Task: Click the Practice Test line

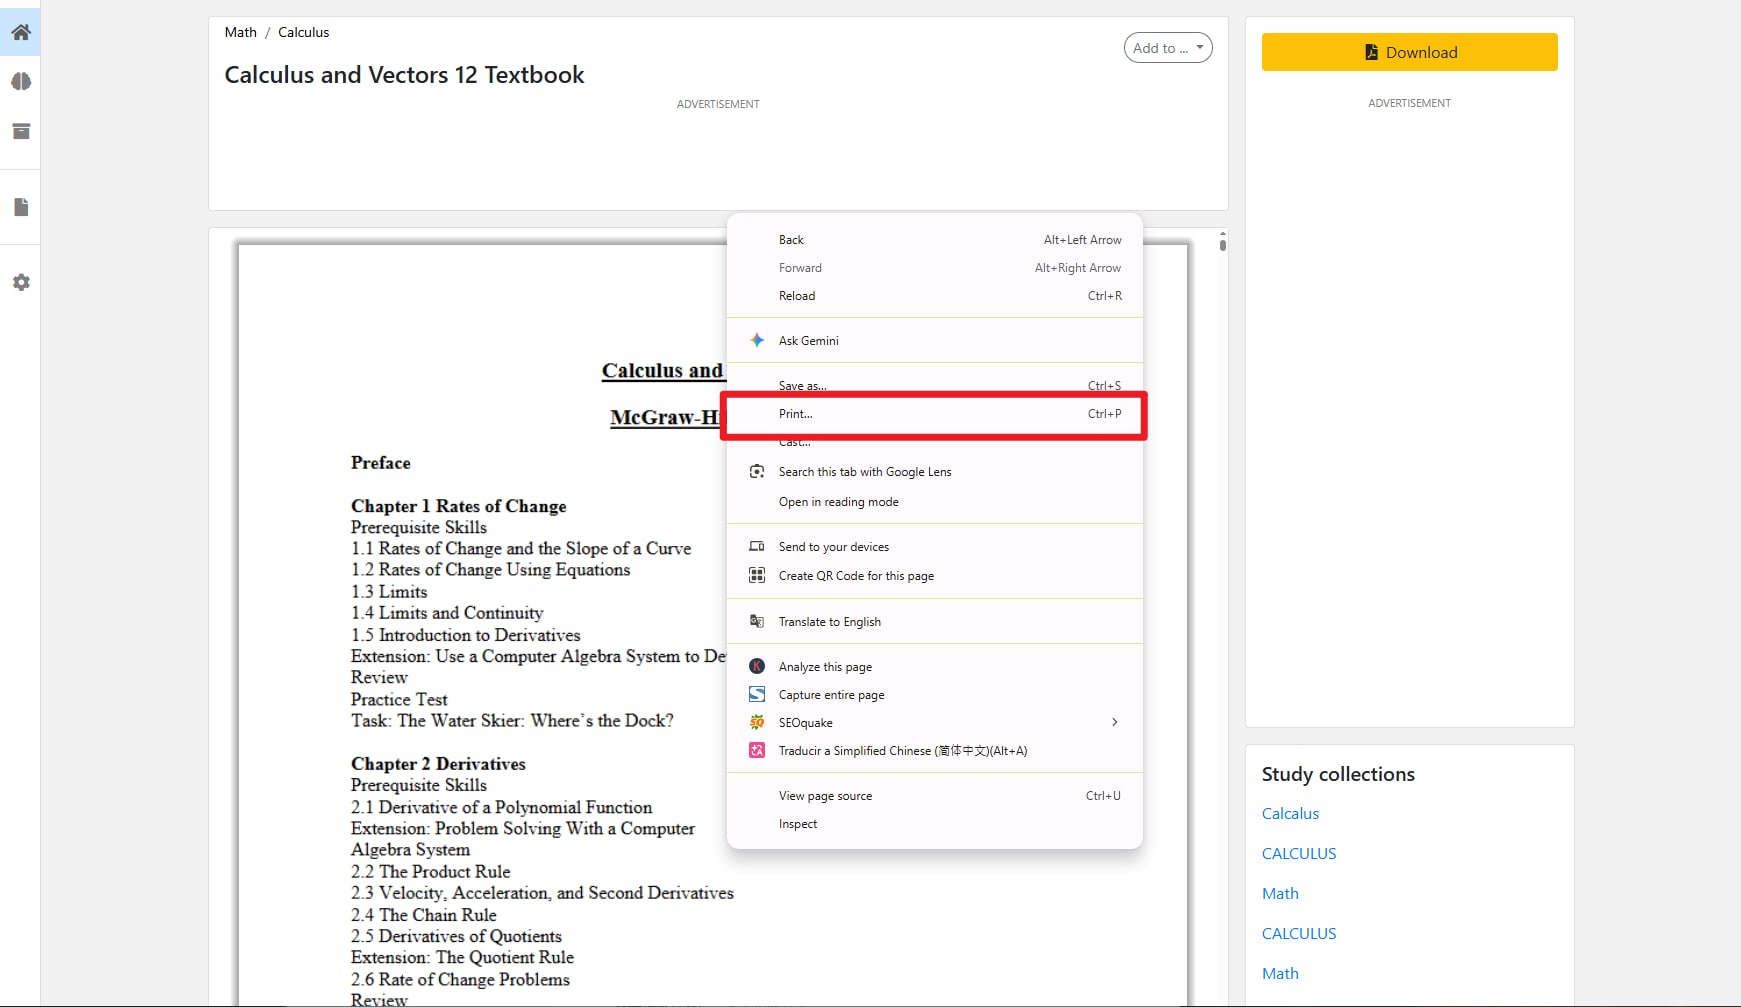Action: point(399,700)
